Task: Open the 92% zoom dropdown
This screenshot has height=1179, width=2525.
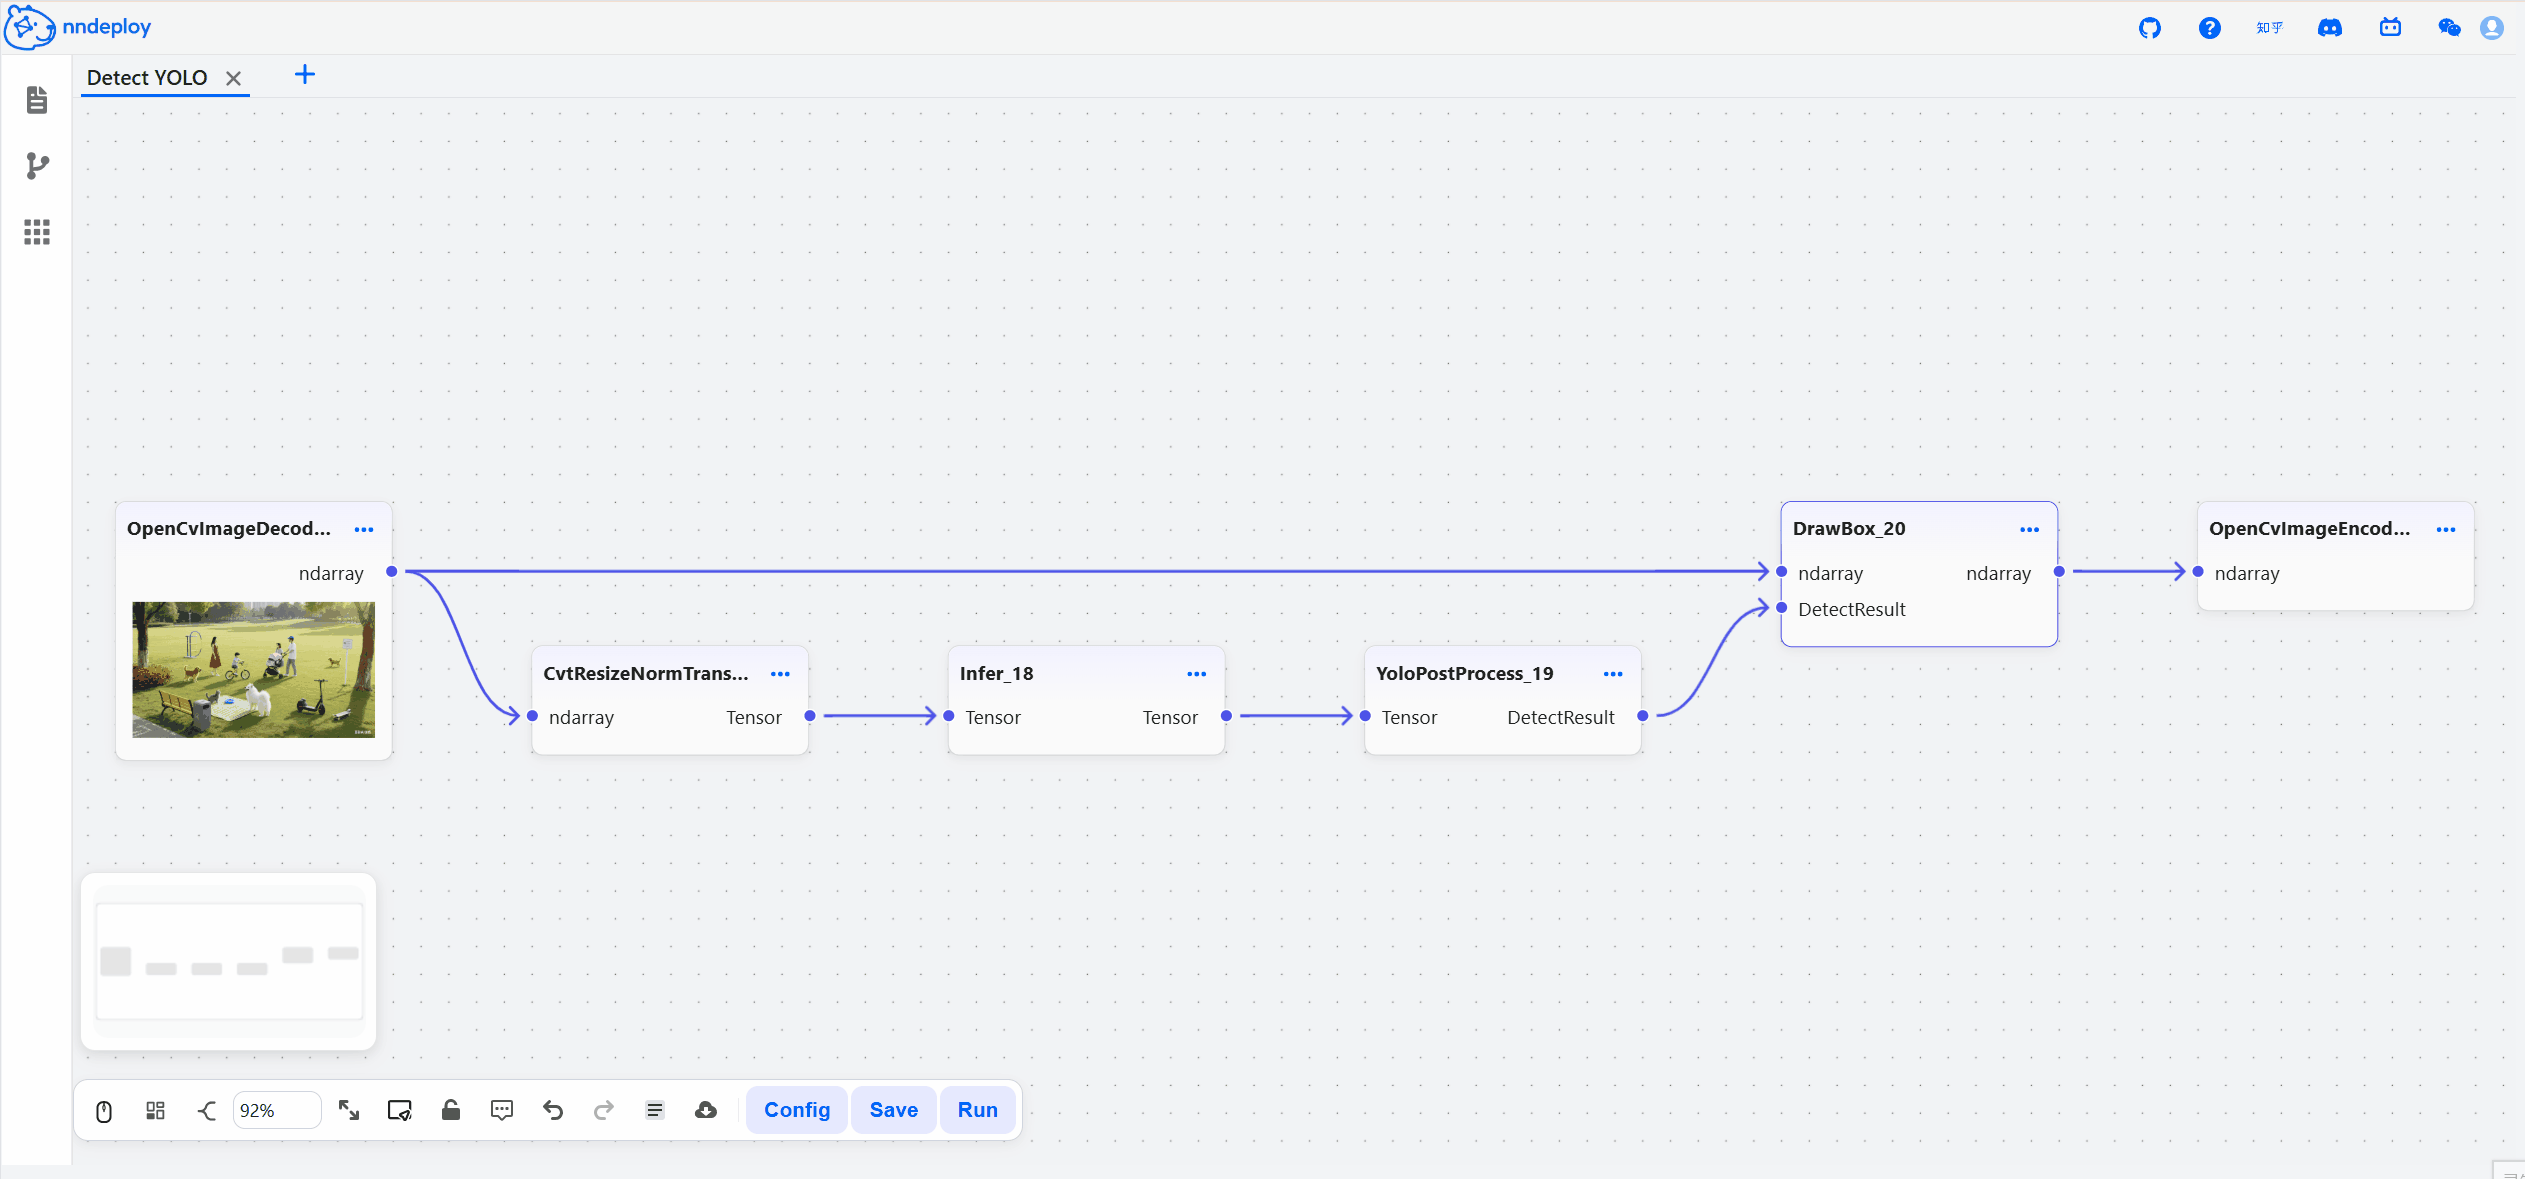Action: 276,1110
